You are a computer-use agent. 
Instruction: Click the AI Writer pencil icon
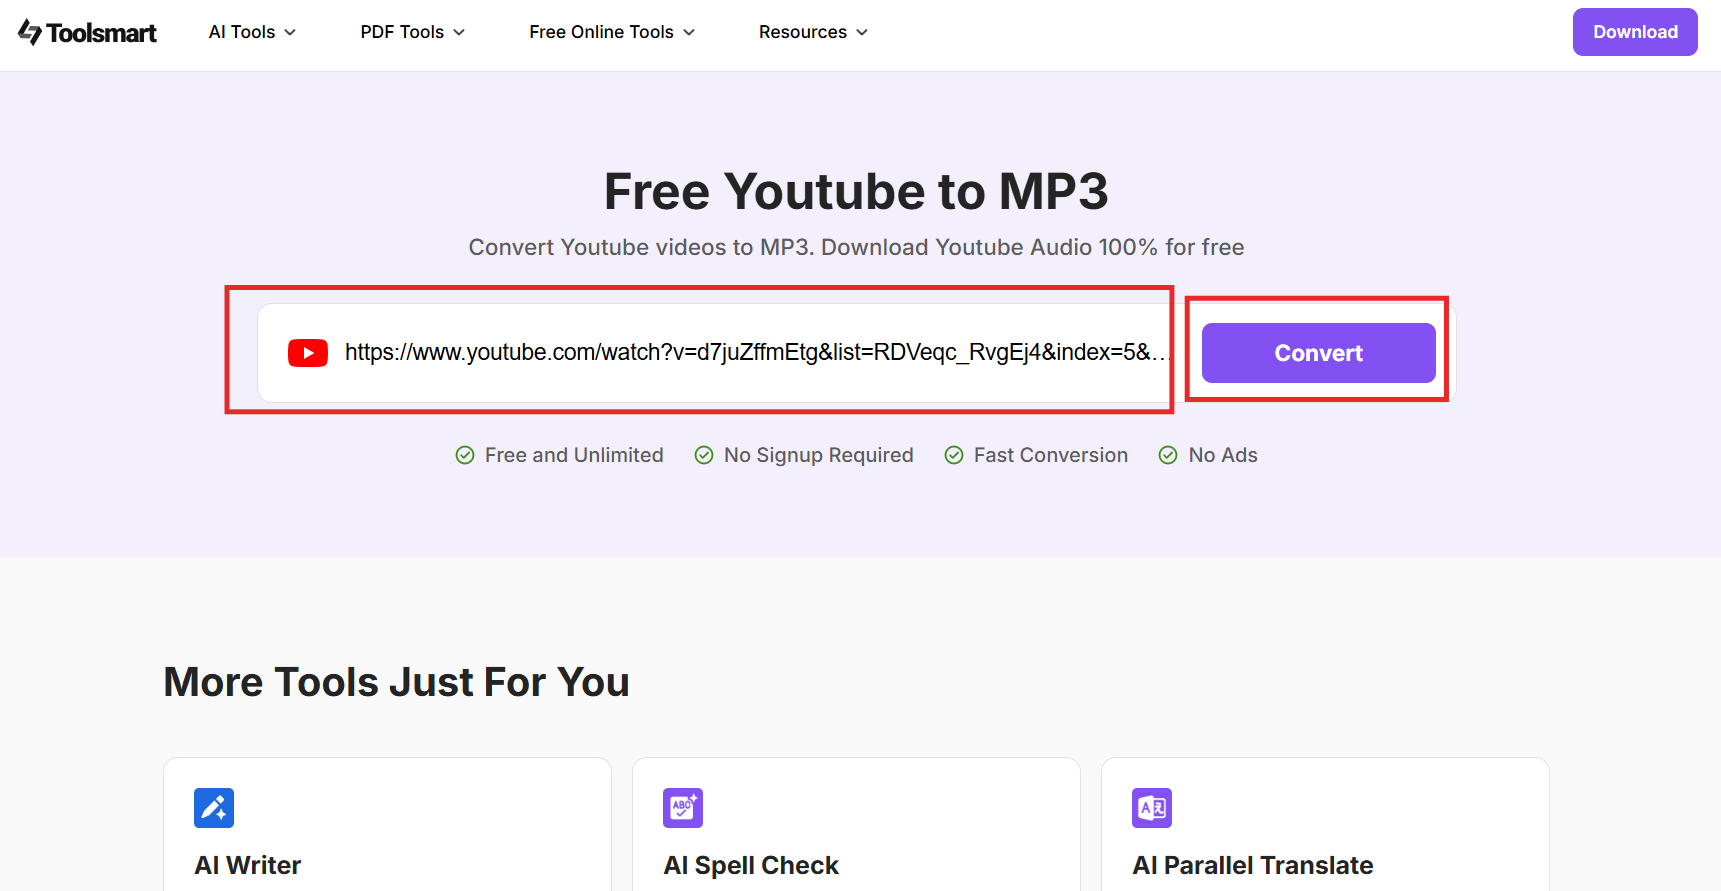(x=214, y=808)
